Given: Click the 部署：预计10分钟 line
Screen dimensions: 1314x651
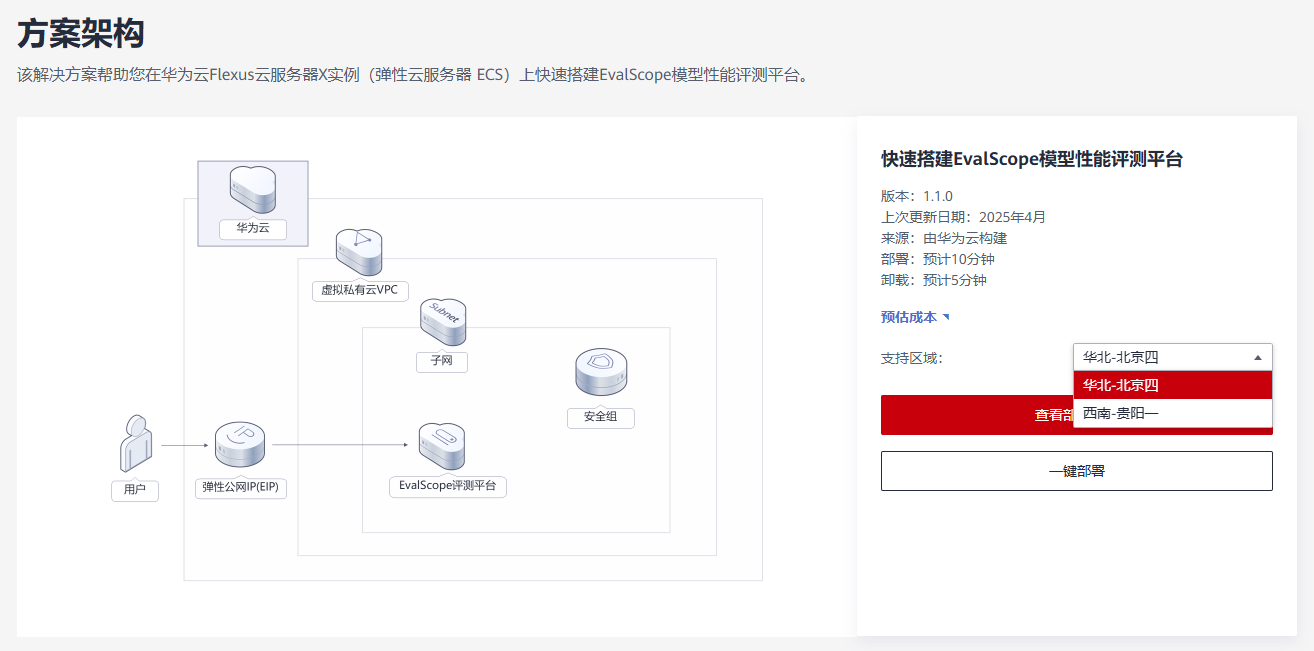Looking at the screenshot, I should (x=938, y=259).
